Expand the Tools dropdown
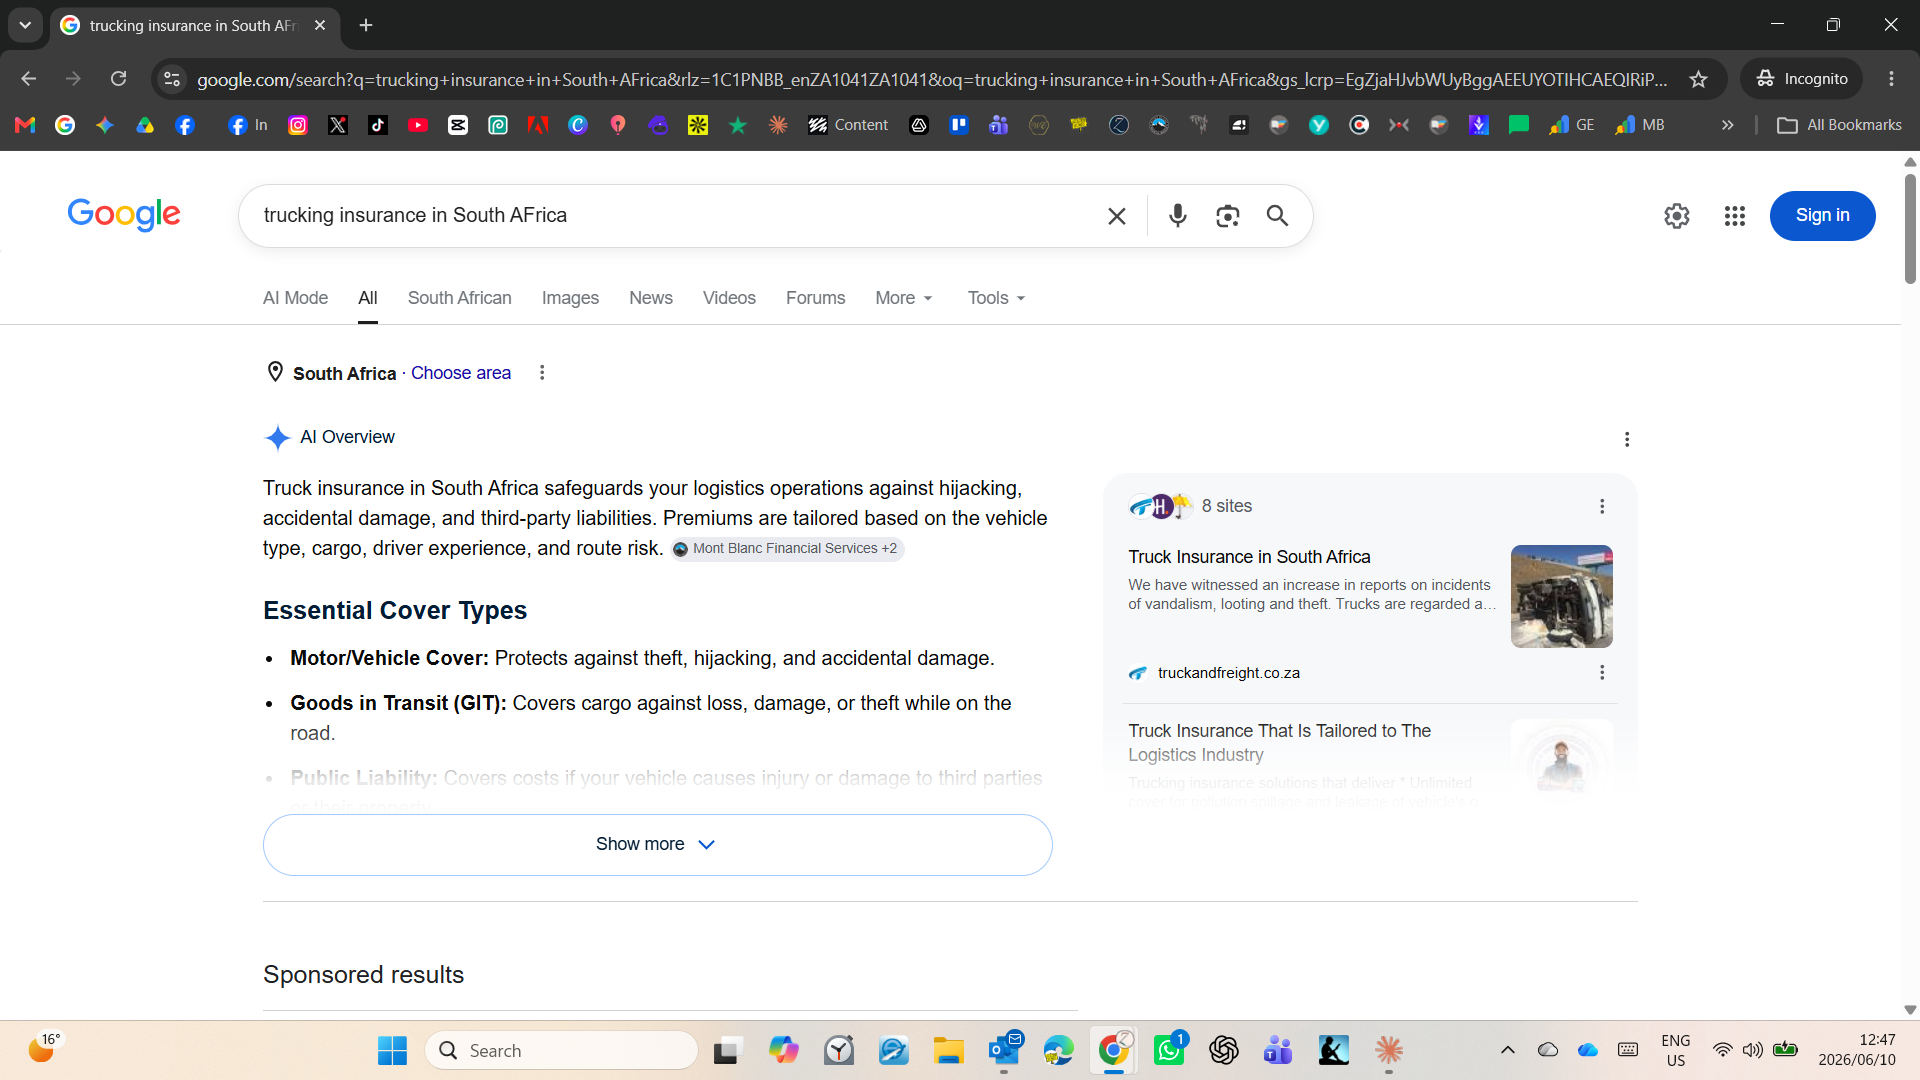Image resolution: width=1920 pixels, height=1080 pixels. (997, 298)
